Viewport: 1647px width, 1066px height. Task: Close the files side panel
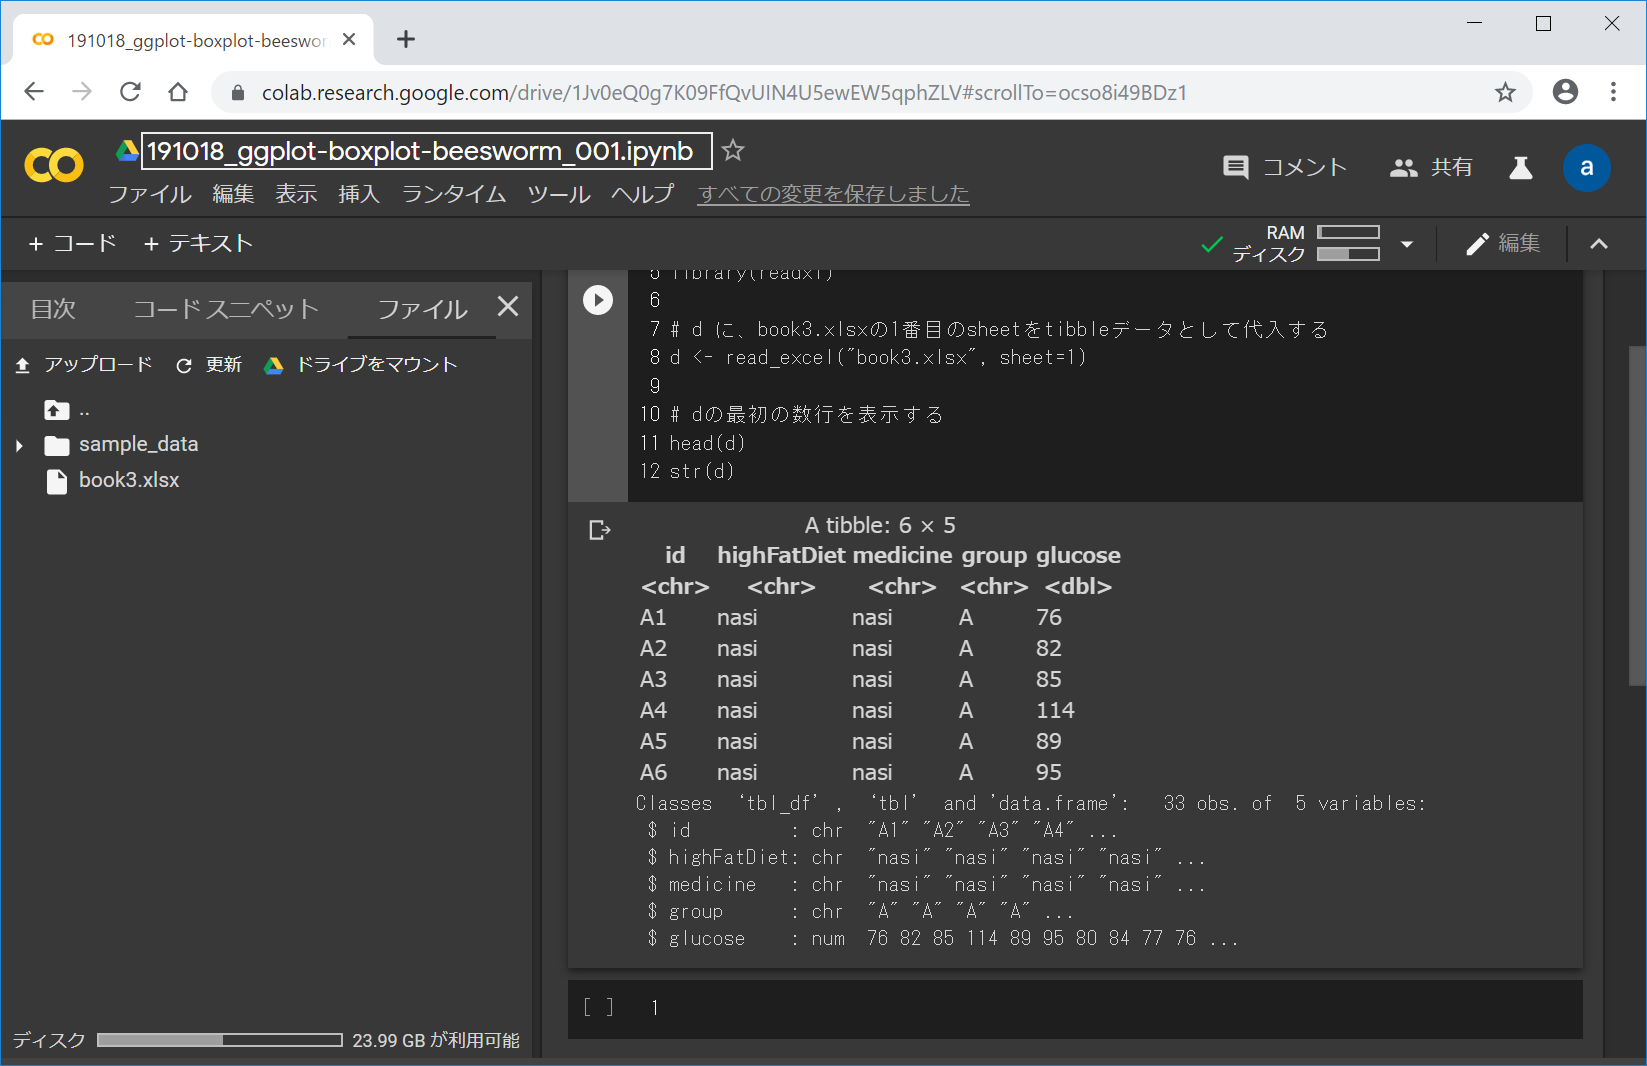pyautogui.click(x=508, y=307)
